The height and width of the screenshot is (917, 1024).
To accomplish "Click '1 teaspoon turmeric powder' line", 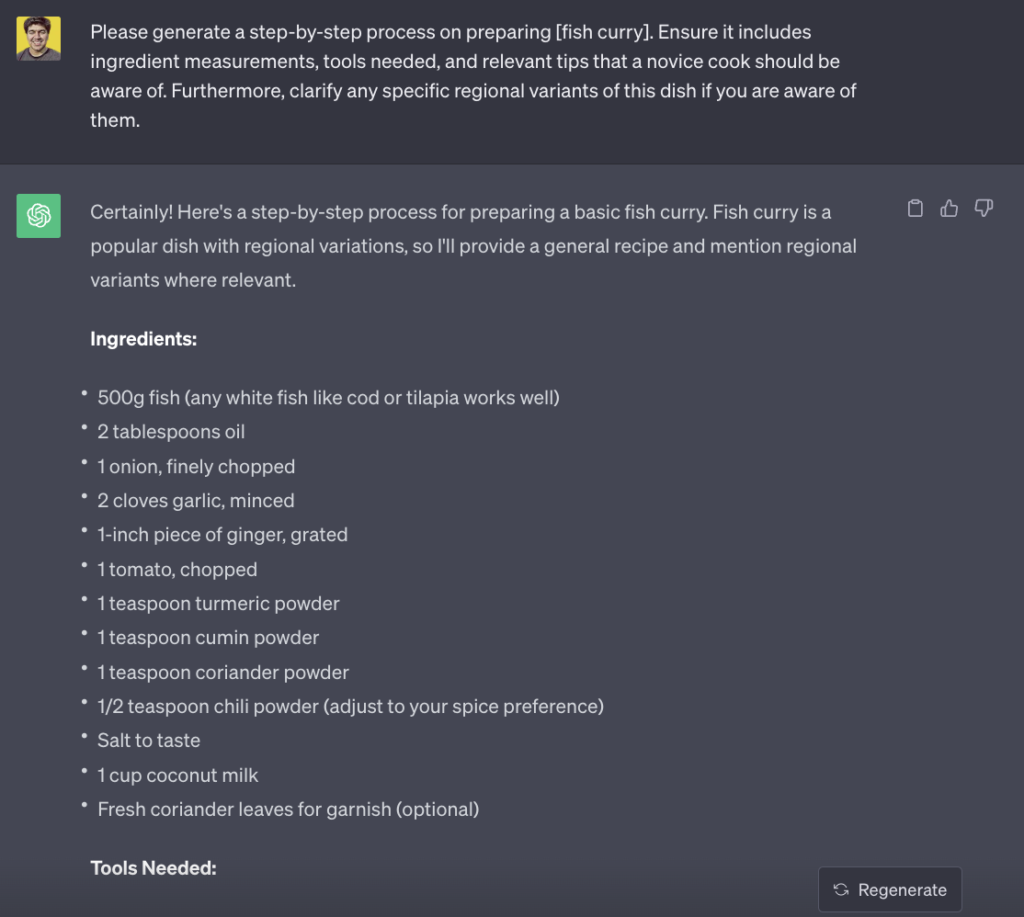I will (x=218, y=604).
